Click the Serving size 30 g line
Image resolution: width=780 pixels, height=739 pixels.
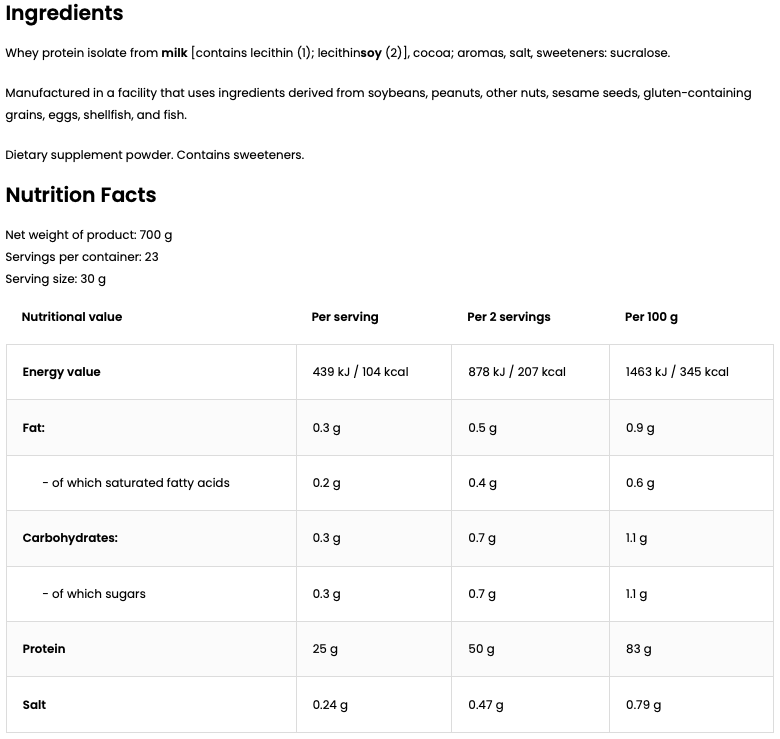[56, 279]
